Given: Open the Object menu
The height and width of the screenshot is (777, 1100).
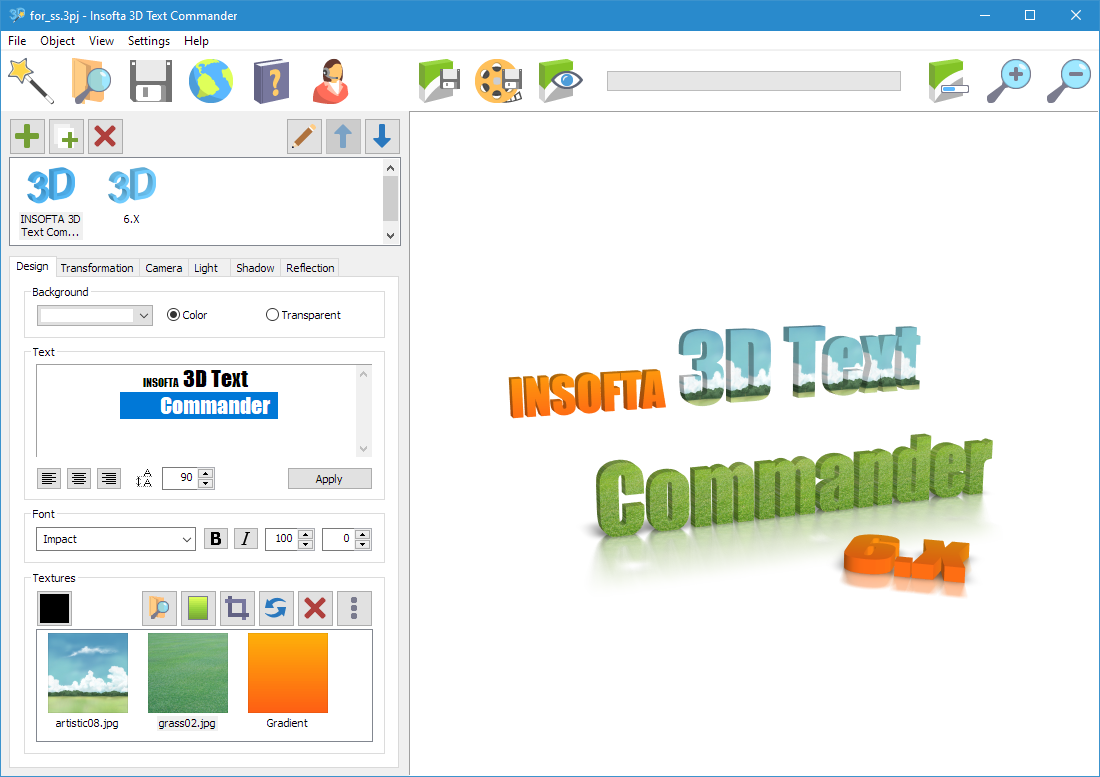Looking at the screenshot, I should [58, 41].
